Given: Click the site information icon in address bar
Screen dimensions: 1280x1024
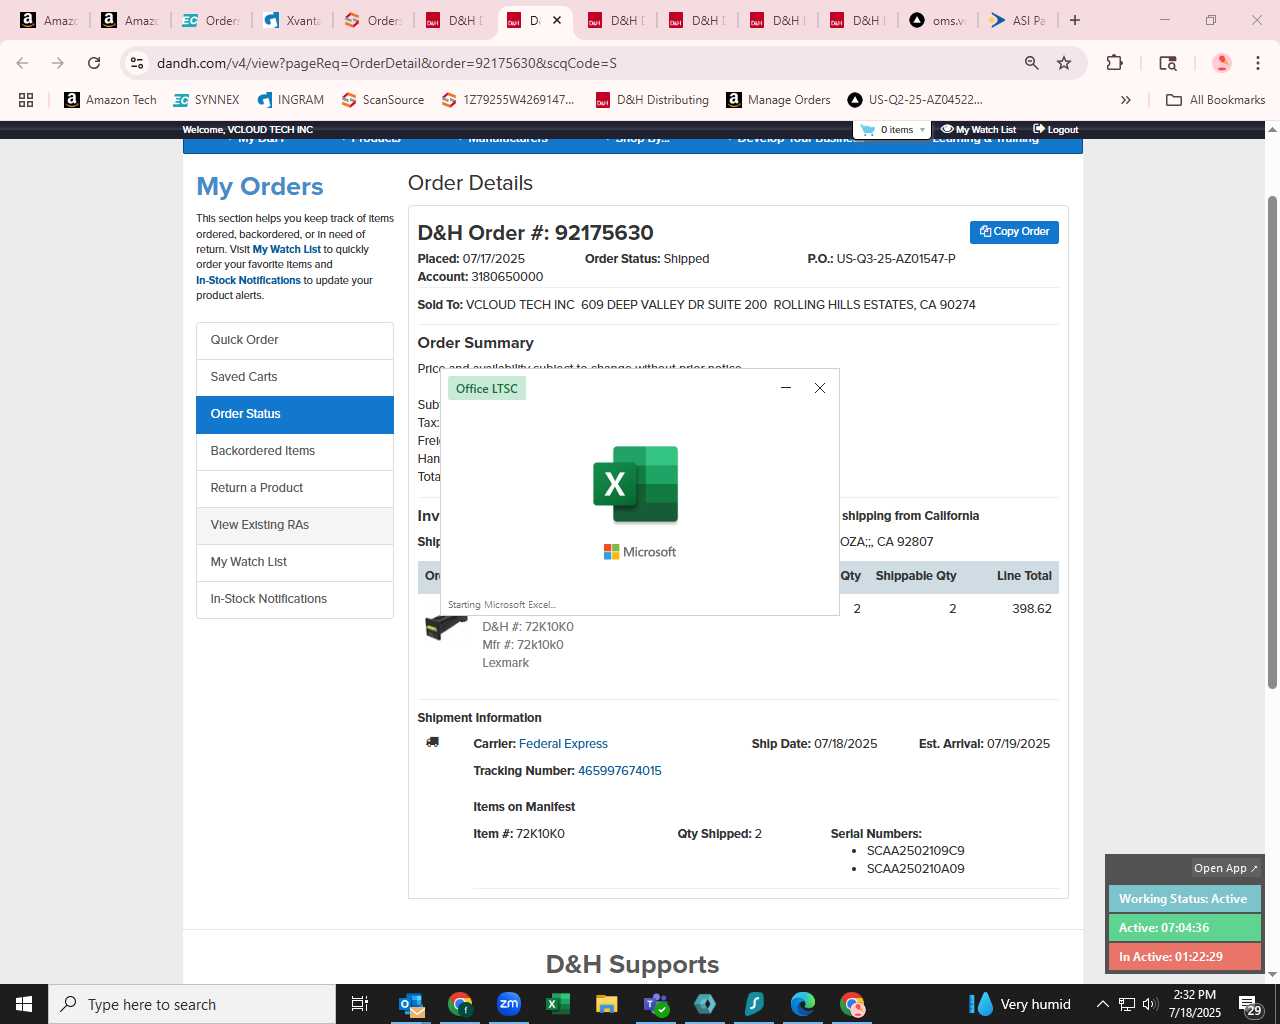Looking at the screenshot, I should pyautogui.click(x=137, y=63).
